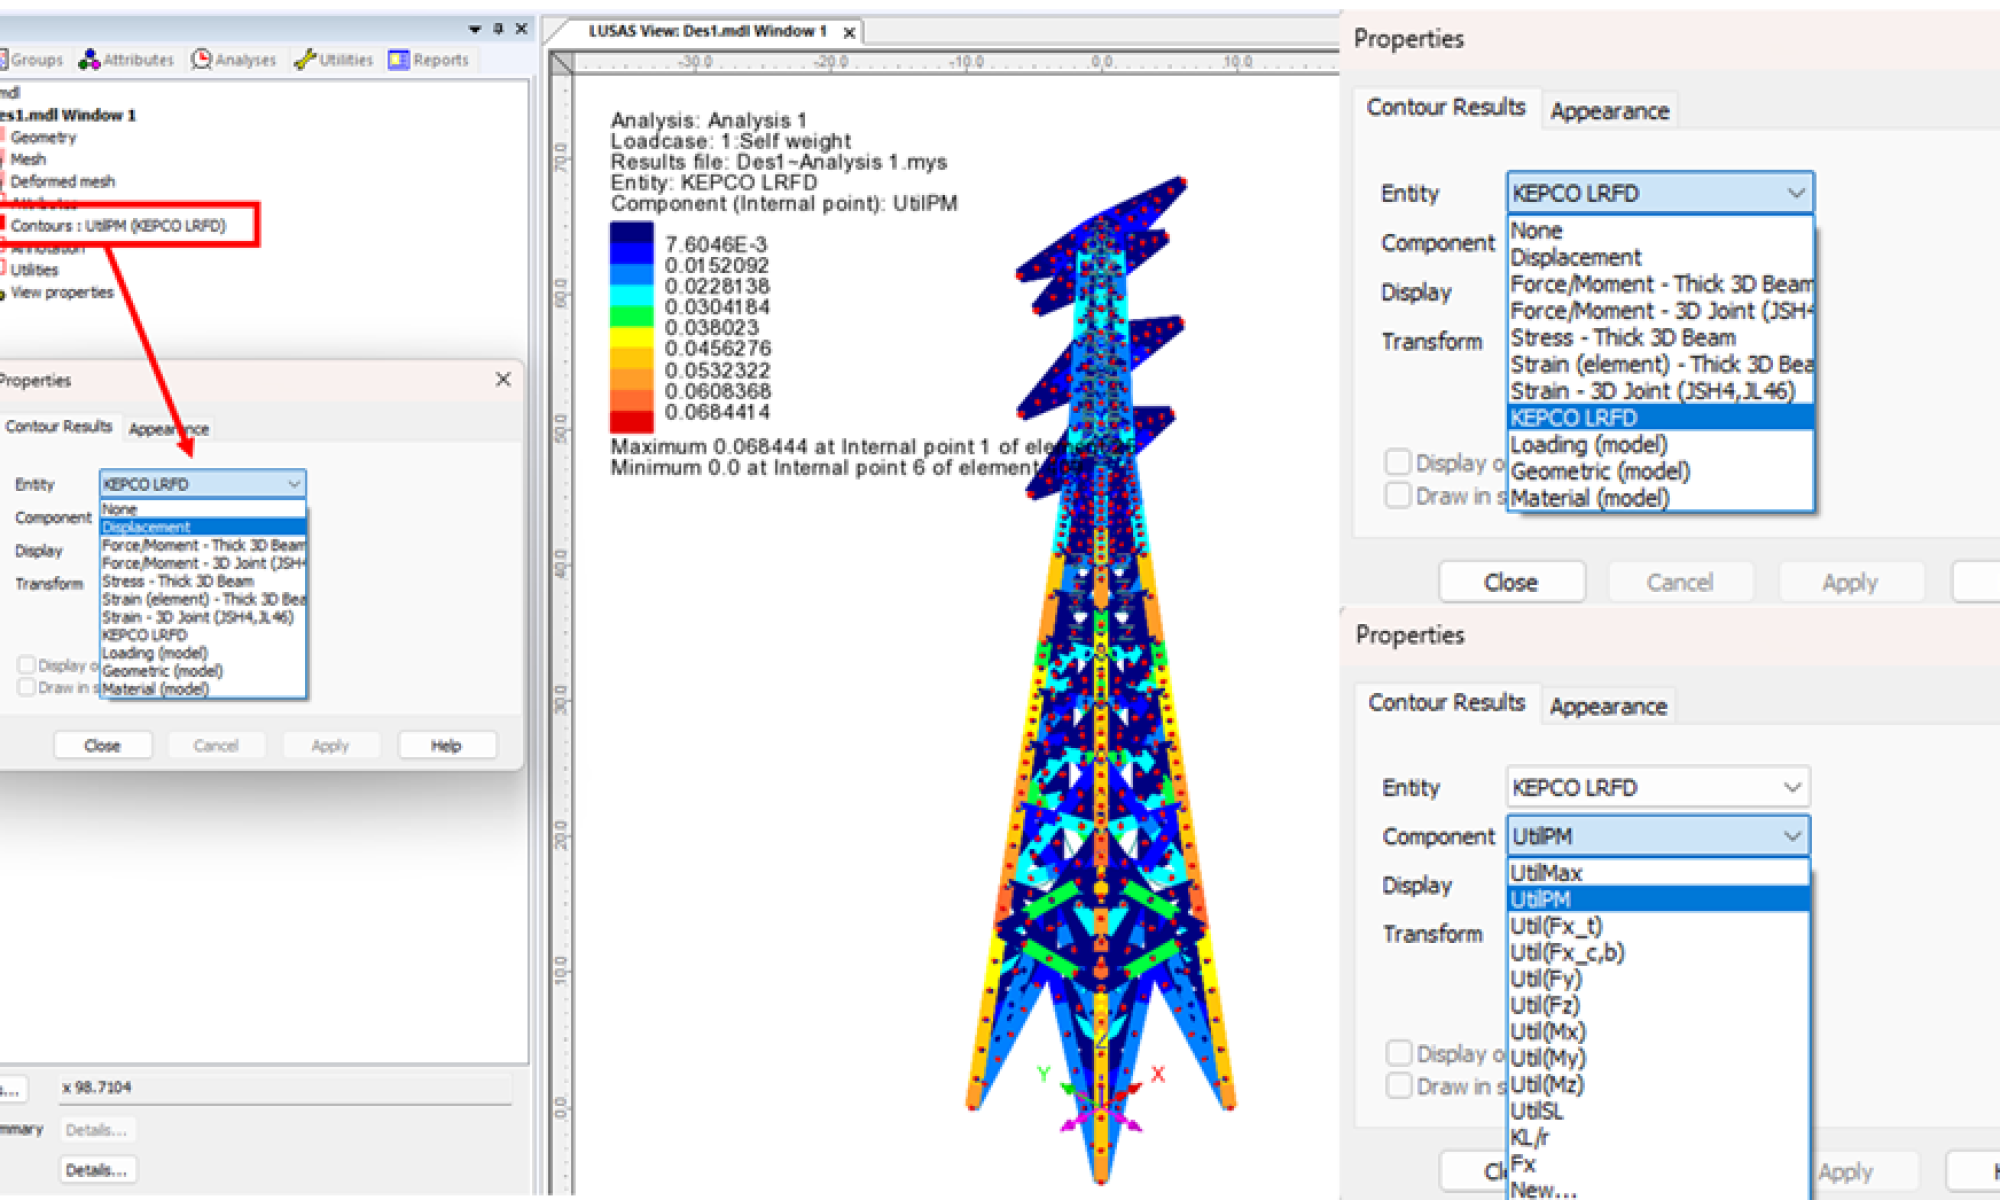The image size is (2000, 1200).
Task: Select the Contours : UtilPM (KEPCO LRFD) layer
Action: click(x=118, y=226)
